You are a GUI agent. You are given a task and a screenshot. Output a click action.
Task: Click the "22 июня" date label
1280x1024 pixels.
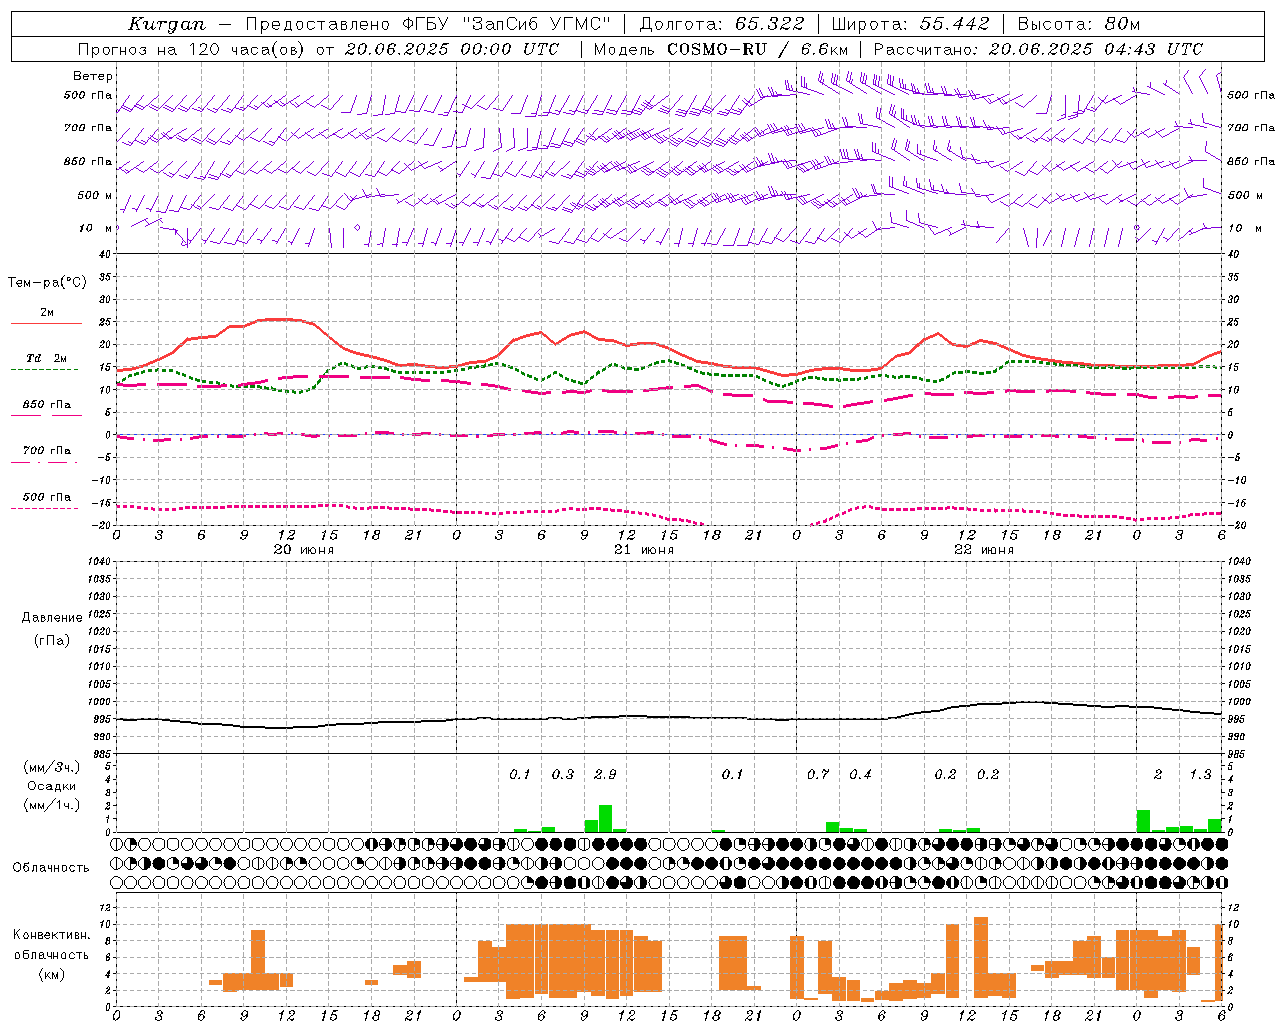coord(984,549)
